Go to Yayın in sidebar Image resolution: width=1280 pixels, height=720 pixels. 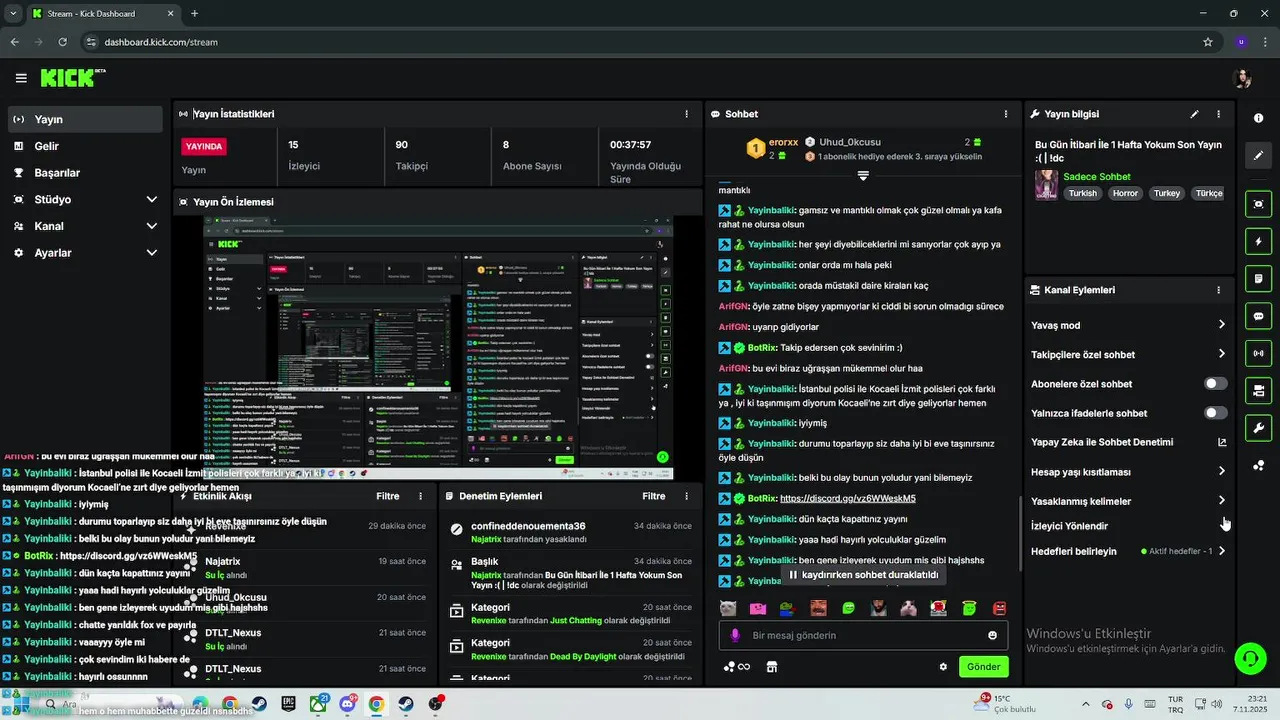84,119
